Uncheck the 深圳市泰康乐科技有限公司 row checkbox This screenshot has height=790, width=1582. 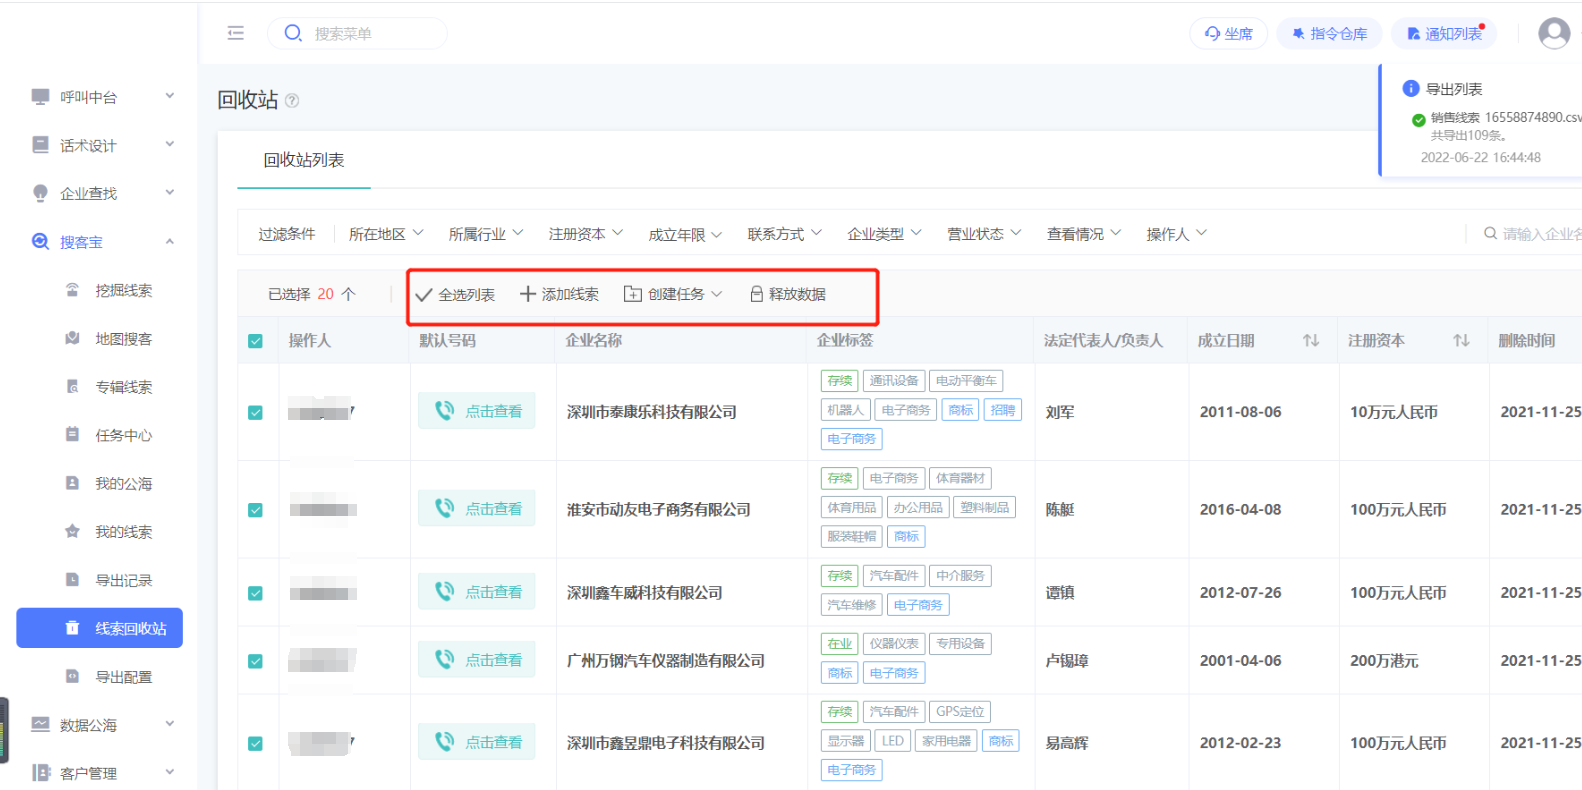pyautogui.click(x=256, y=412)
